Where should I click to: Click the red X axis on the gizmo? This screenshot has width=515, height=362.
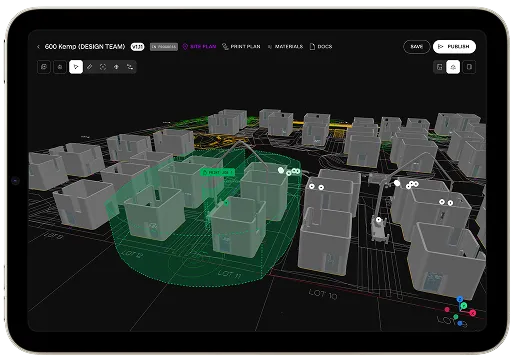[x=472, y=313]
